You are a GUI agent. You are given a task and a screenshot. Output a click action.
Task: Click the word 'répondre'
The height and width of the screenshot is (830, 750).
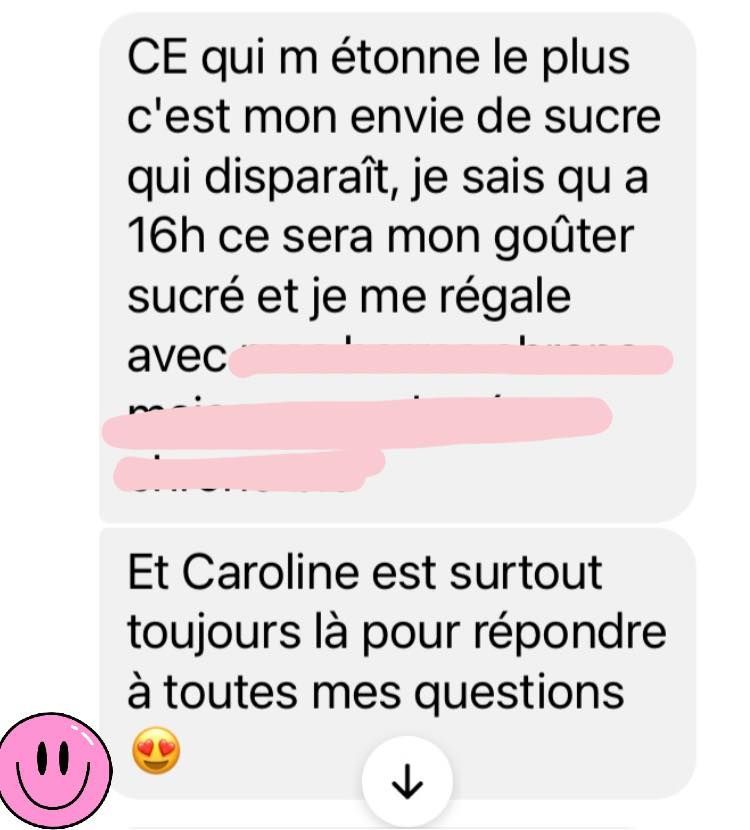pos(569,634)
